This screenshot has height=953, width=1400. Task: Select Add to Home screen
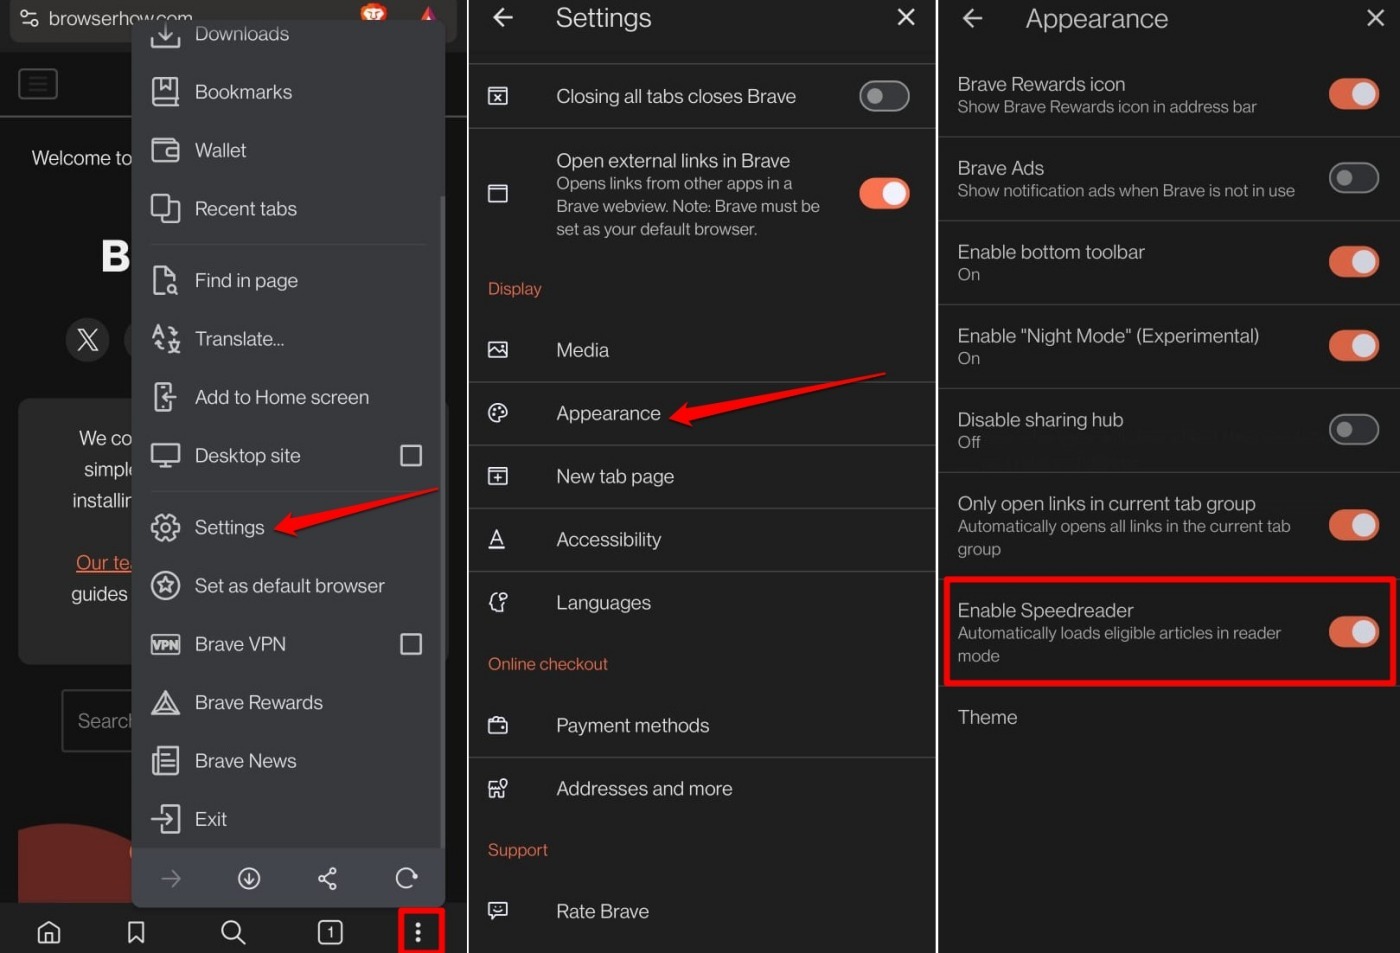pyautogui.click(x=288, y=397)
